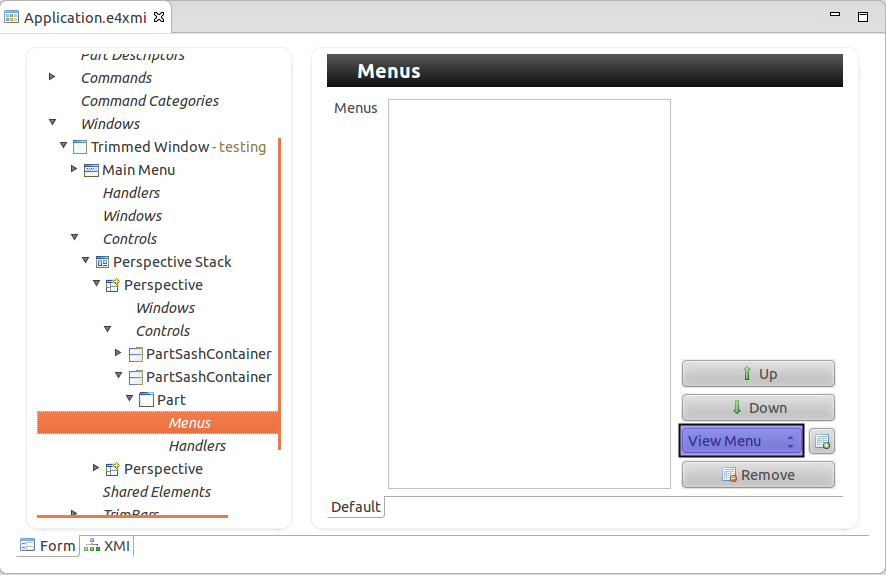This screenshot has height=575, width=886.
Task: Minimize the editor area
Action: pyautogui.click(x=836, y=17)
